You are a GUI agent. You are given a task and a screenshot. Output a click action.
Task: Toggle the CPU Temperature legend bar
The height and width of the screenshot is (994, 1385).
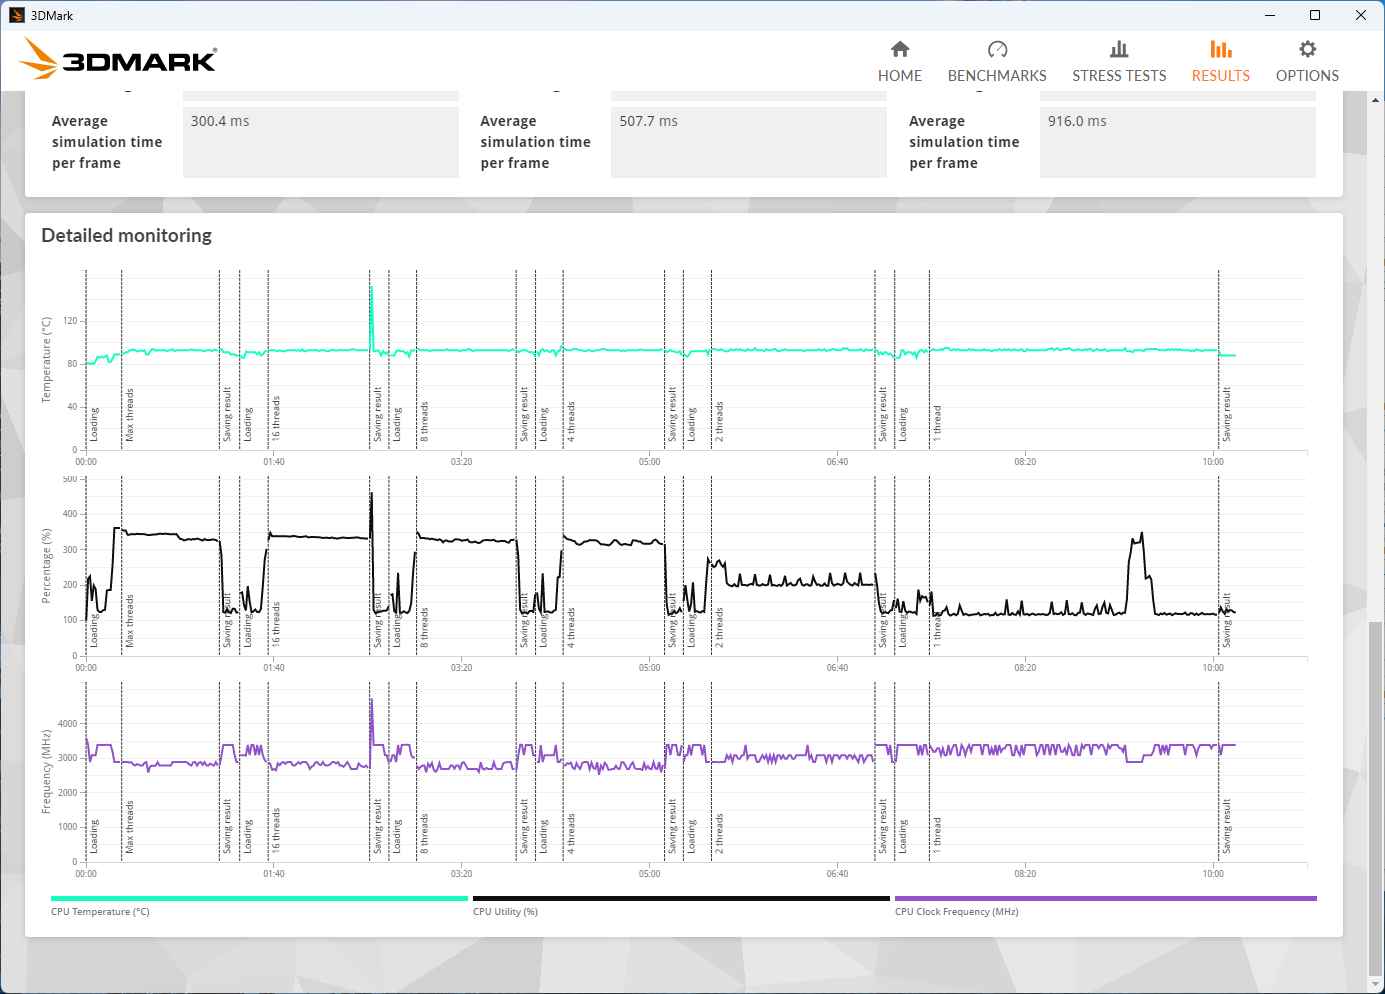coord(259,899)
